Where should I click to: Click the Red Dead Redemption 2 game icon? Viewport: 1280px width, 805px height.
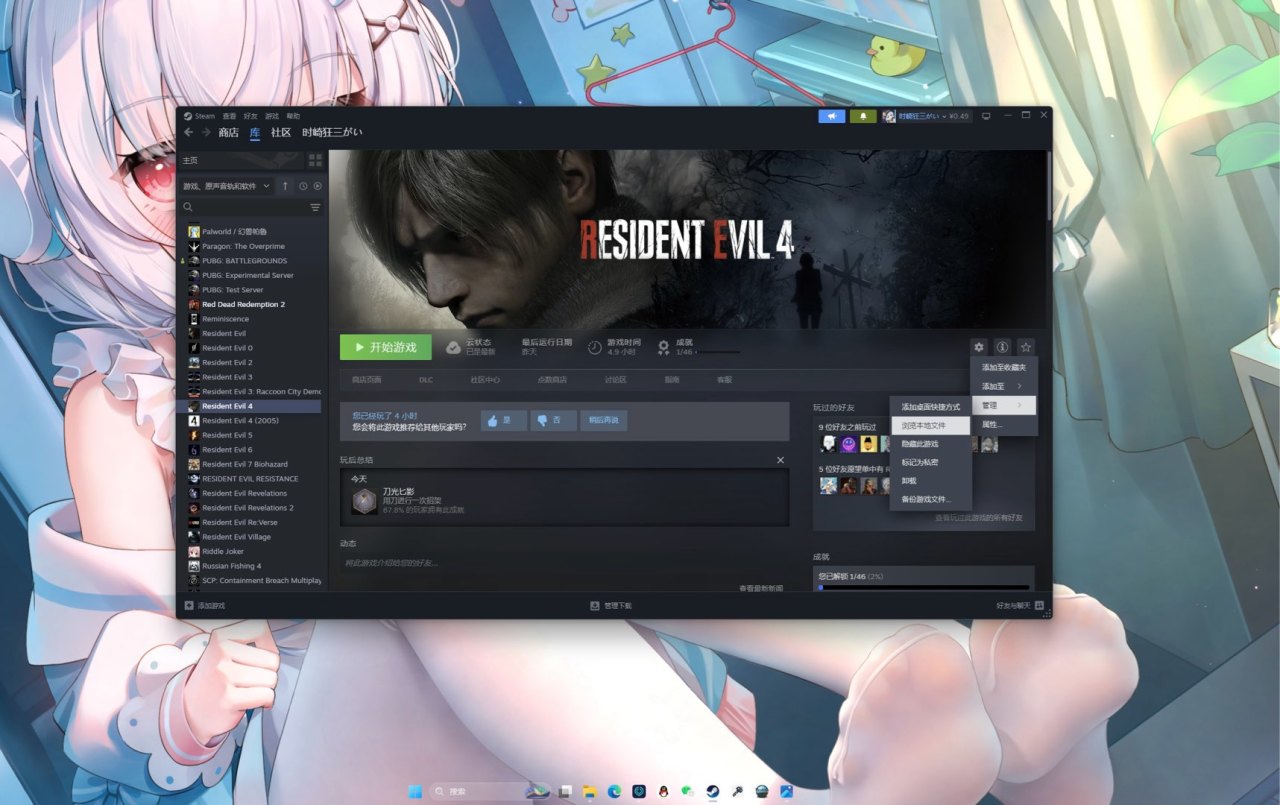(x=194, y=304)
